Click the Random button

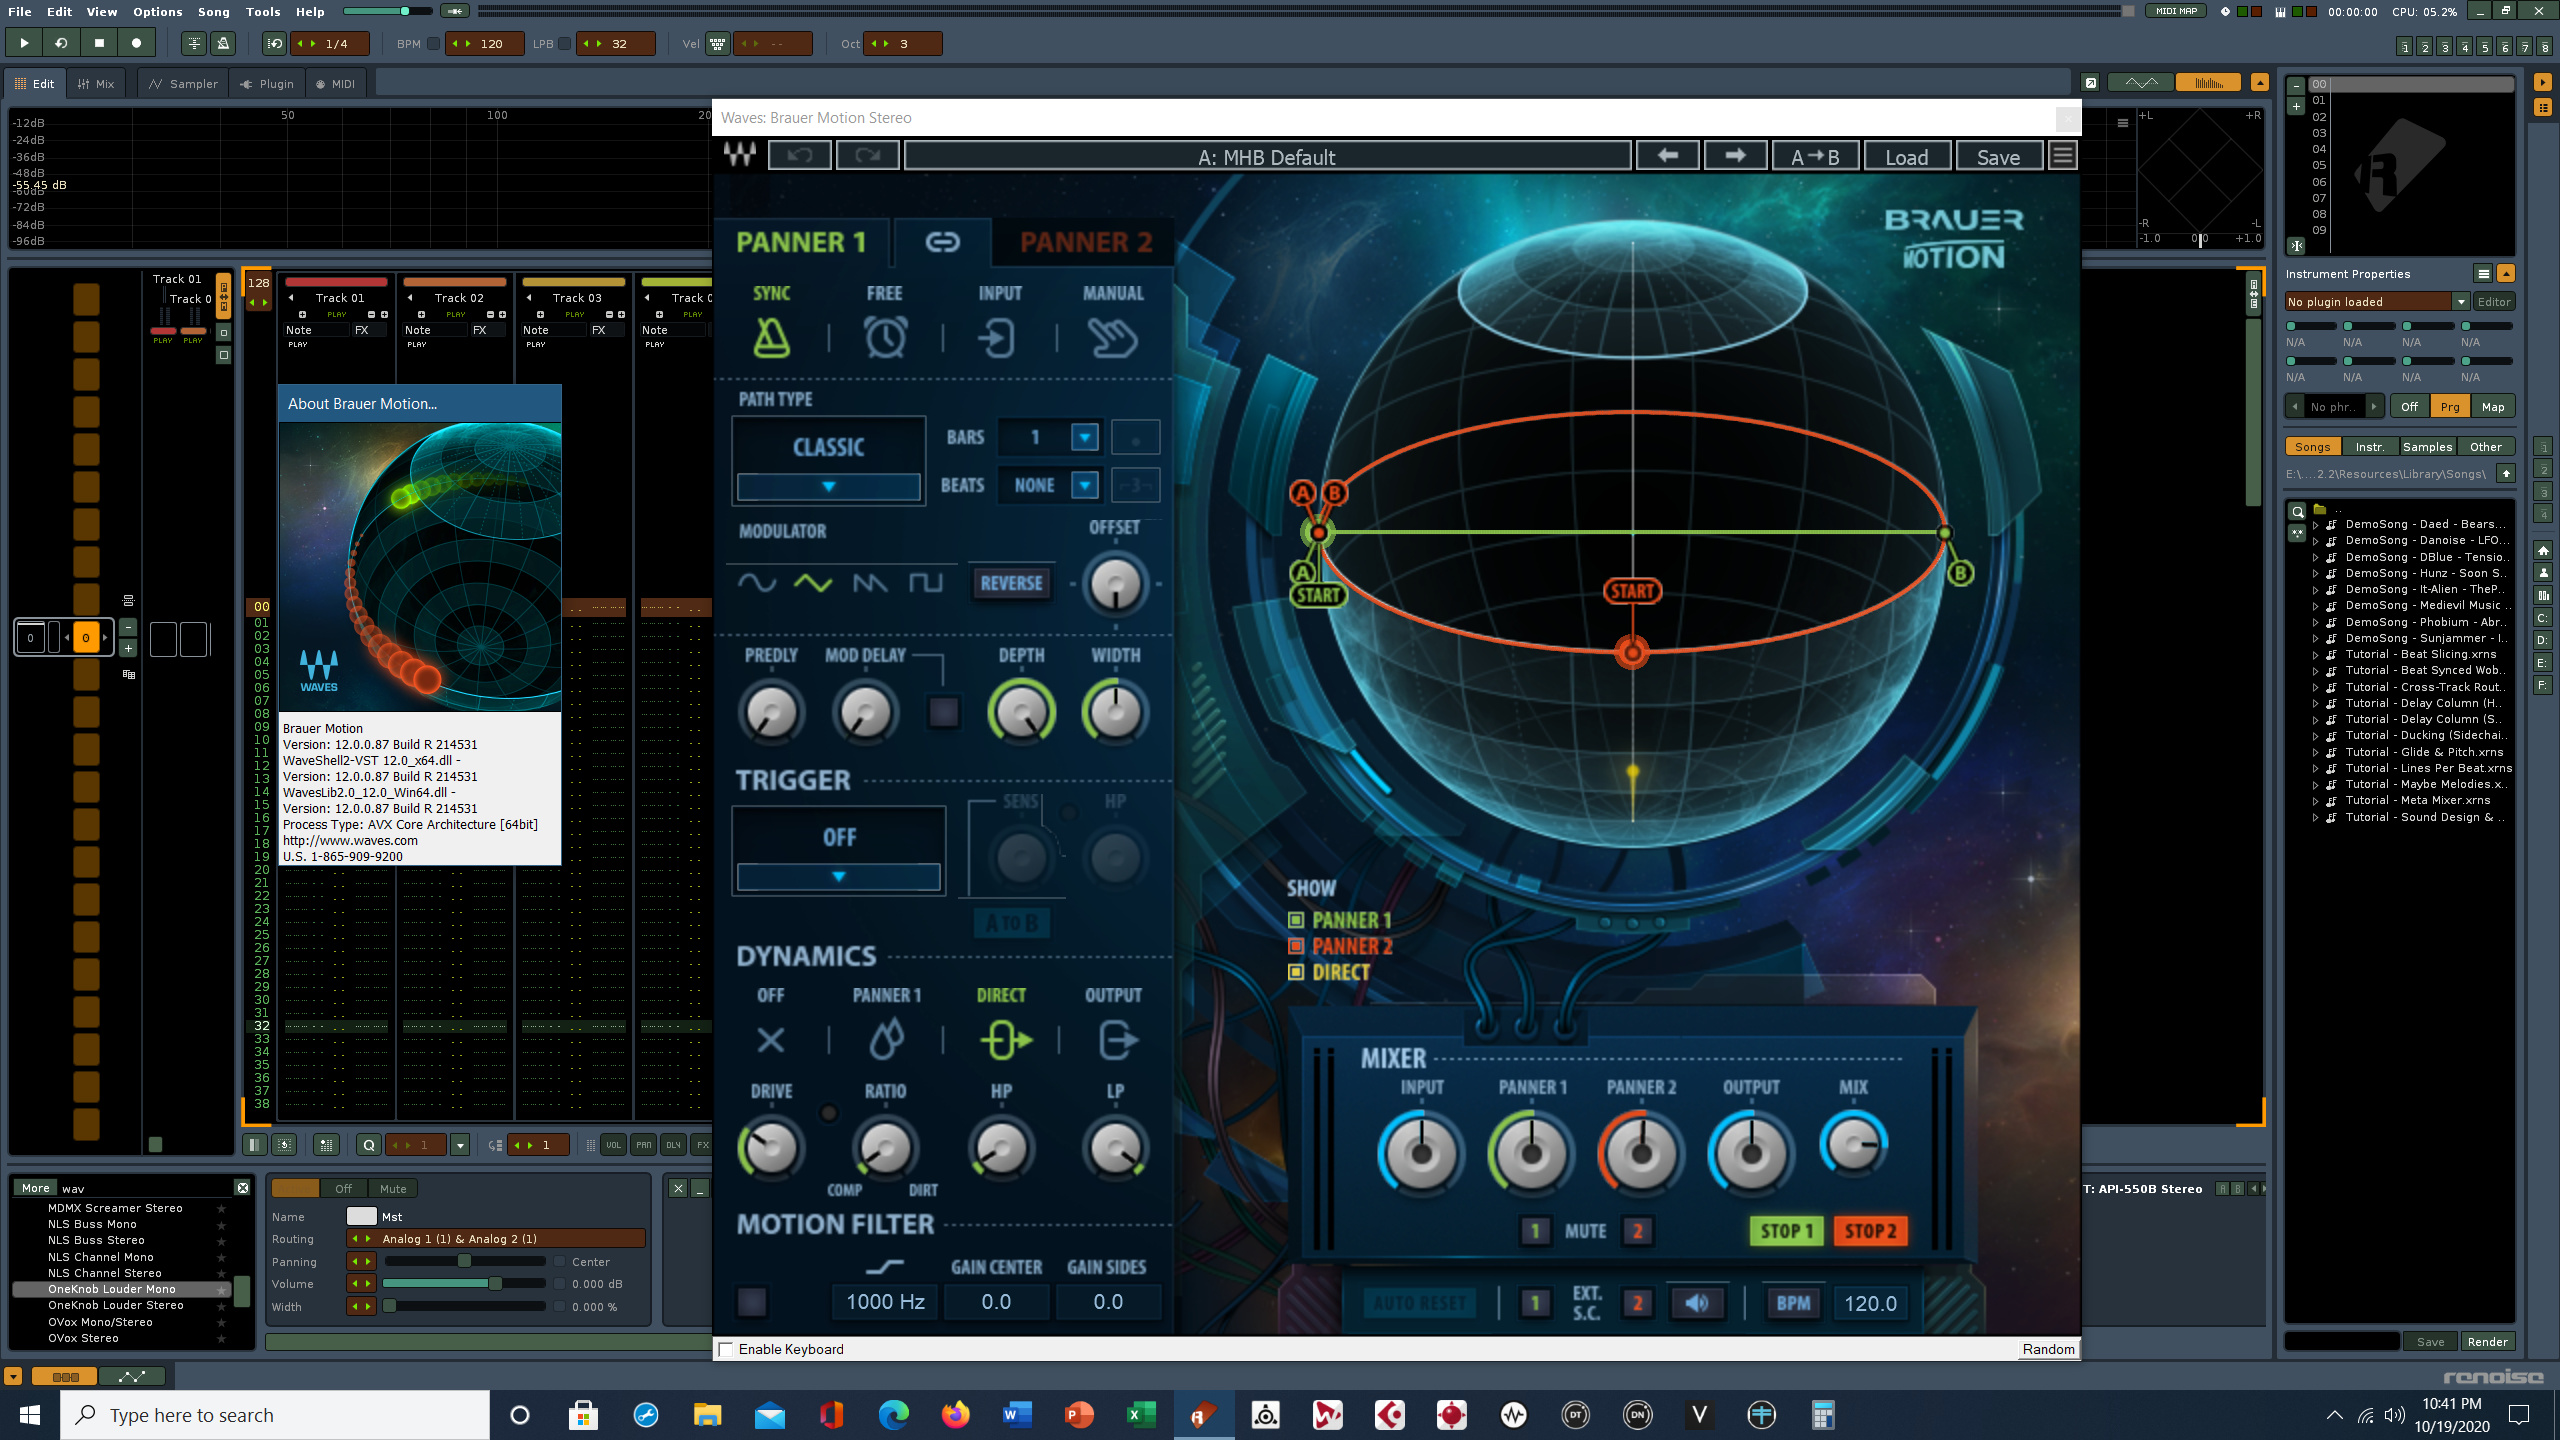2048,1349
